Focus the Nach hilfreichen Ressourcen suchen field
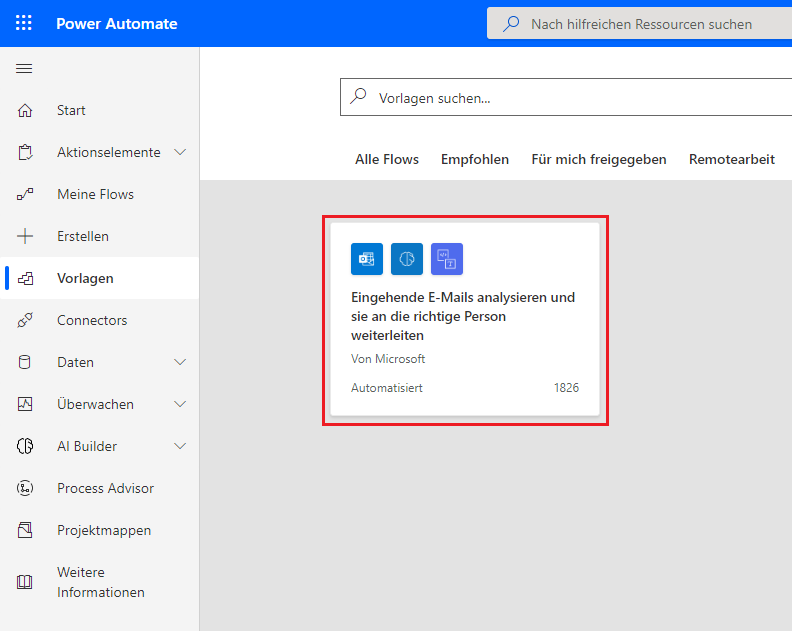Image resolution: width=792 pixels, height=631 pixels. [641, 23]
